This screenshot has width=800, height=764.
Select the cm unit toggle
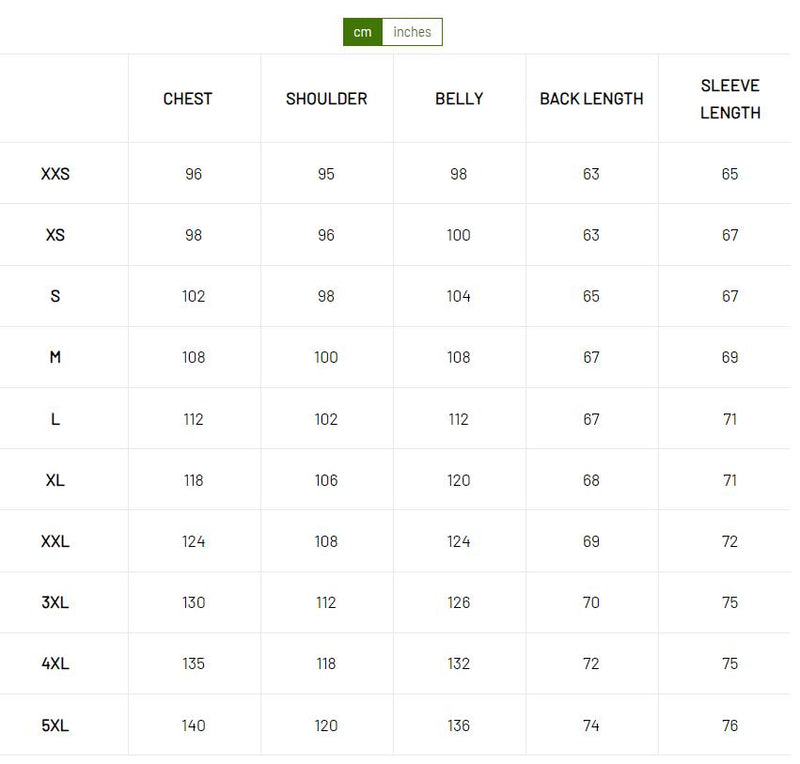tap(362, 32)
